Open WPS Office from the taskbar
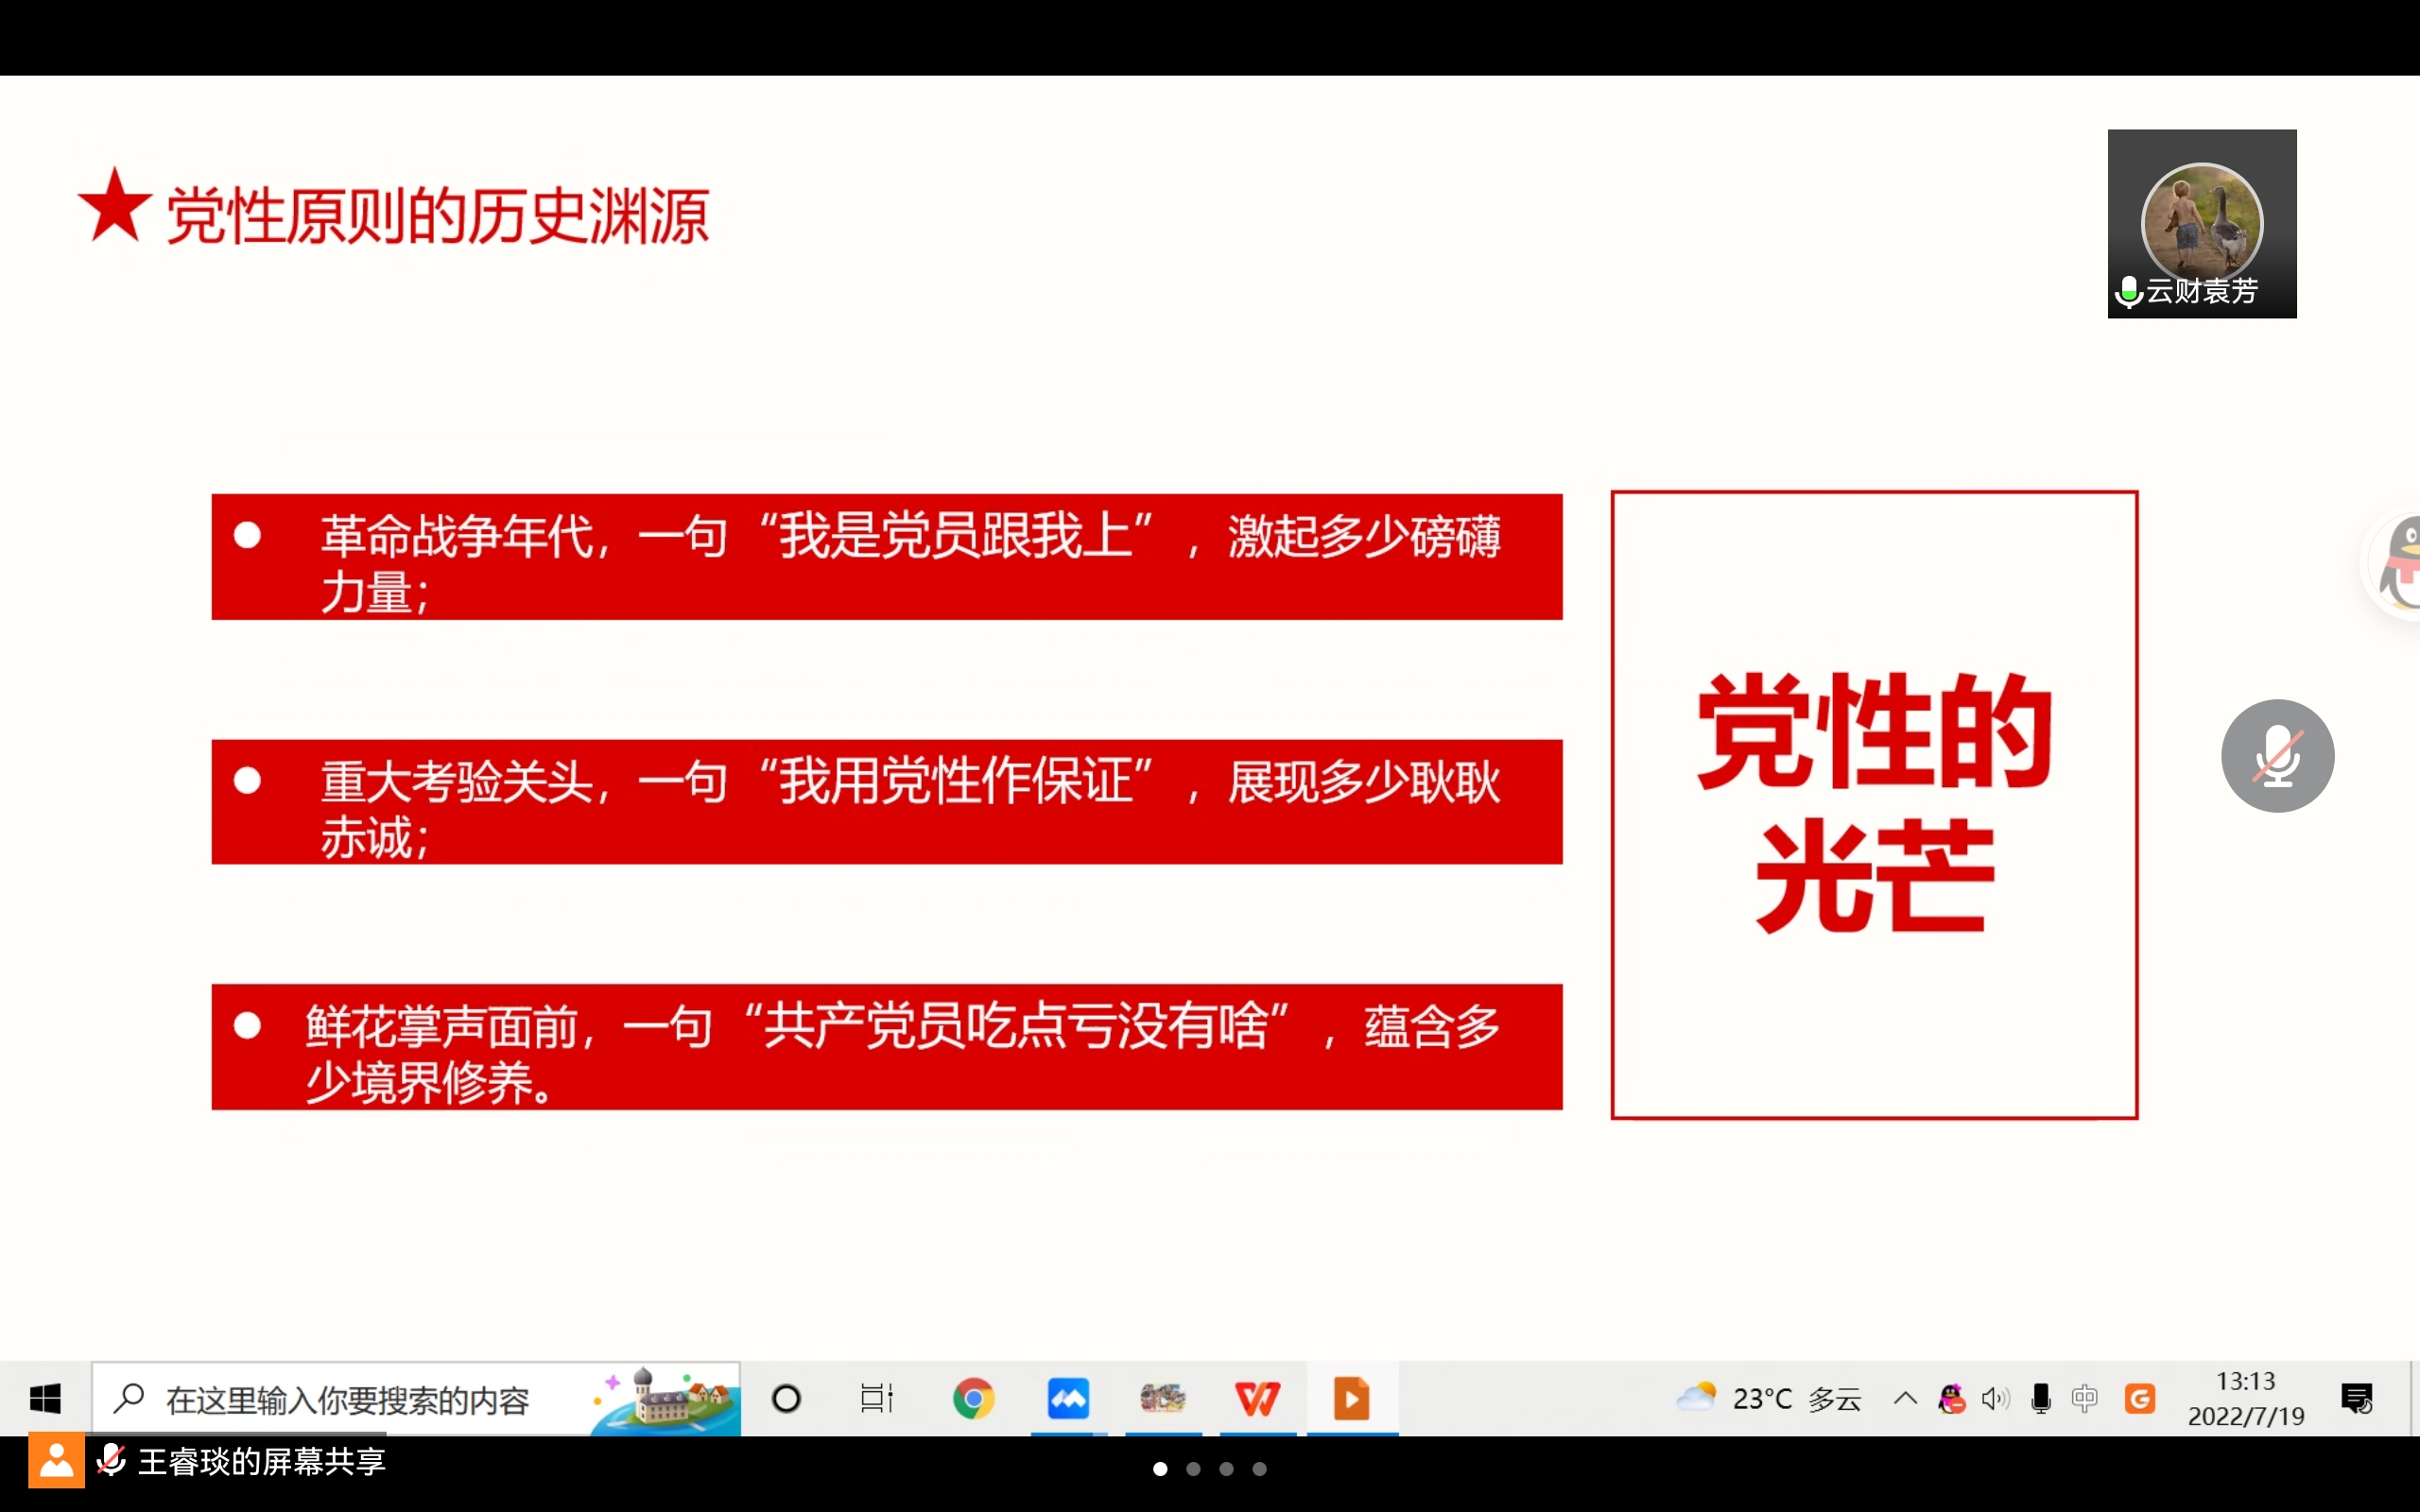This screenshot has height=1512, width=2420. tap(1256, 1398)
